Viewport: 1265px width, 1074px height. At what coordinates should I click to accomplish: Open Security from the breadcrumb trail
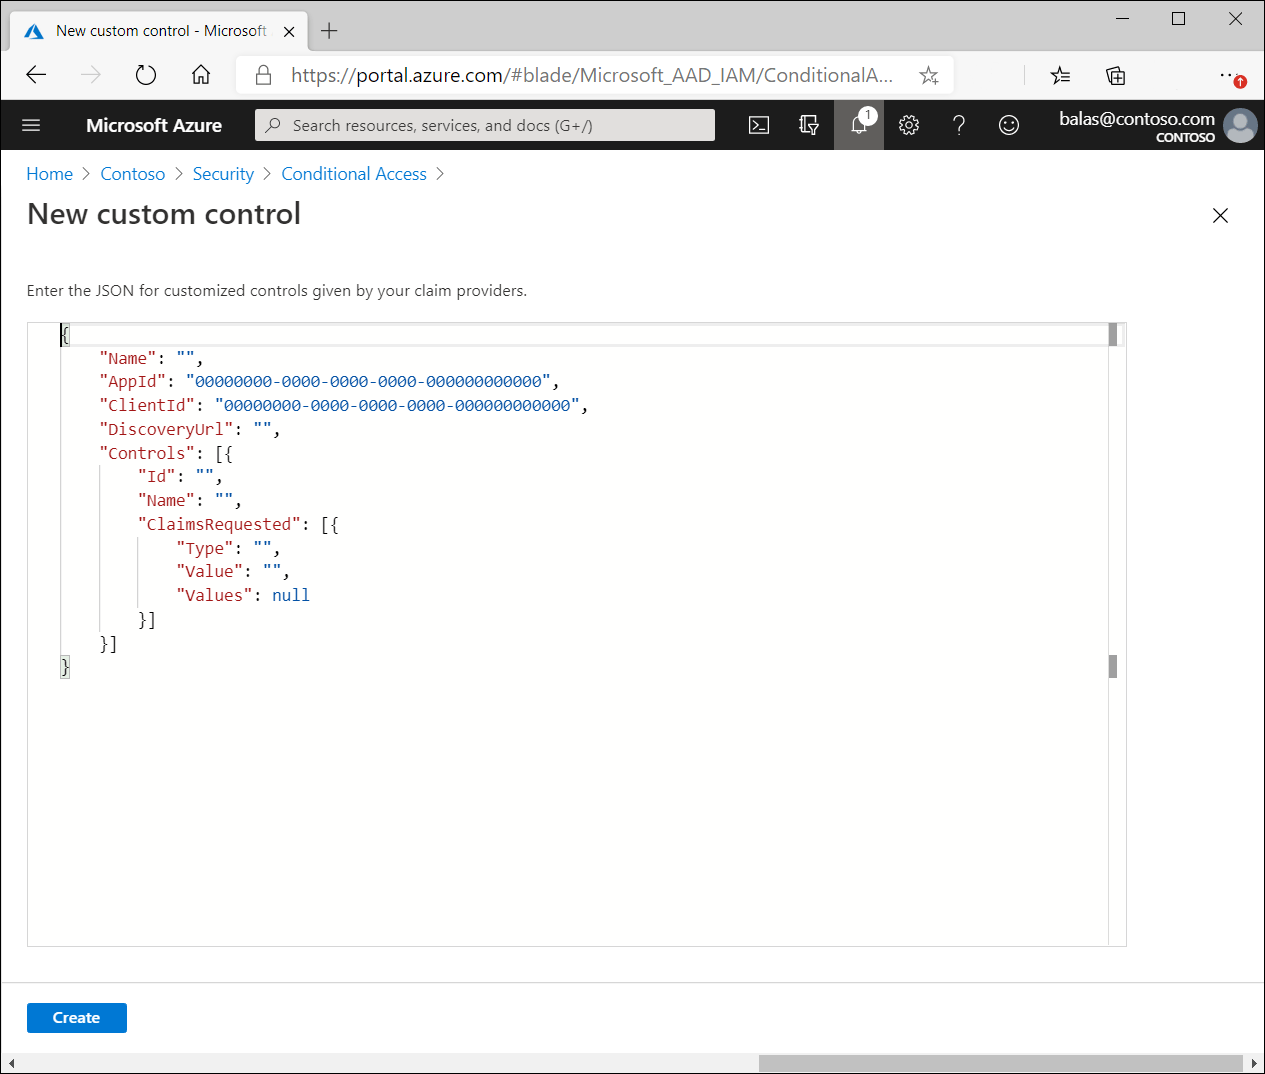pyautogui.click(x=223, y=173)
